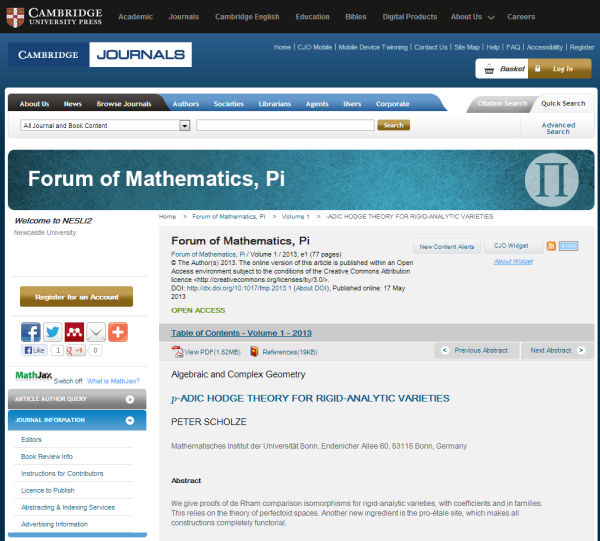The height and width of the screenshot is (541, 600).
Task: Open All Journal and Book Content dropdown
Action: click(184, 125)
